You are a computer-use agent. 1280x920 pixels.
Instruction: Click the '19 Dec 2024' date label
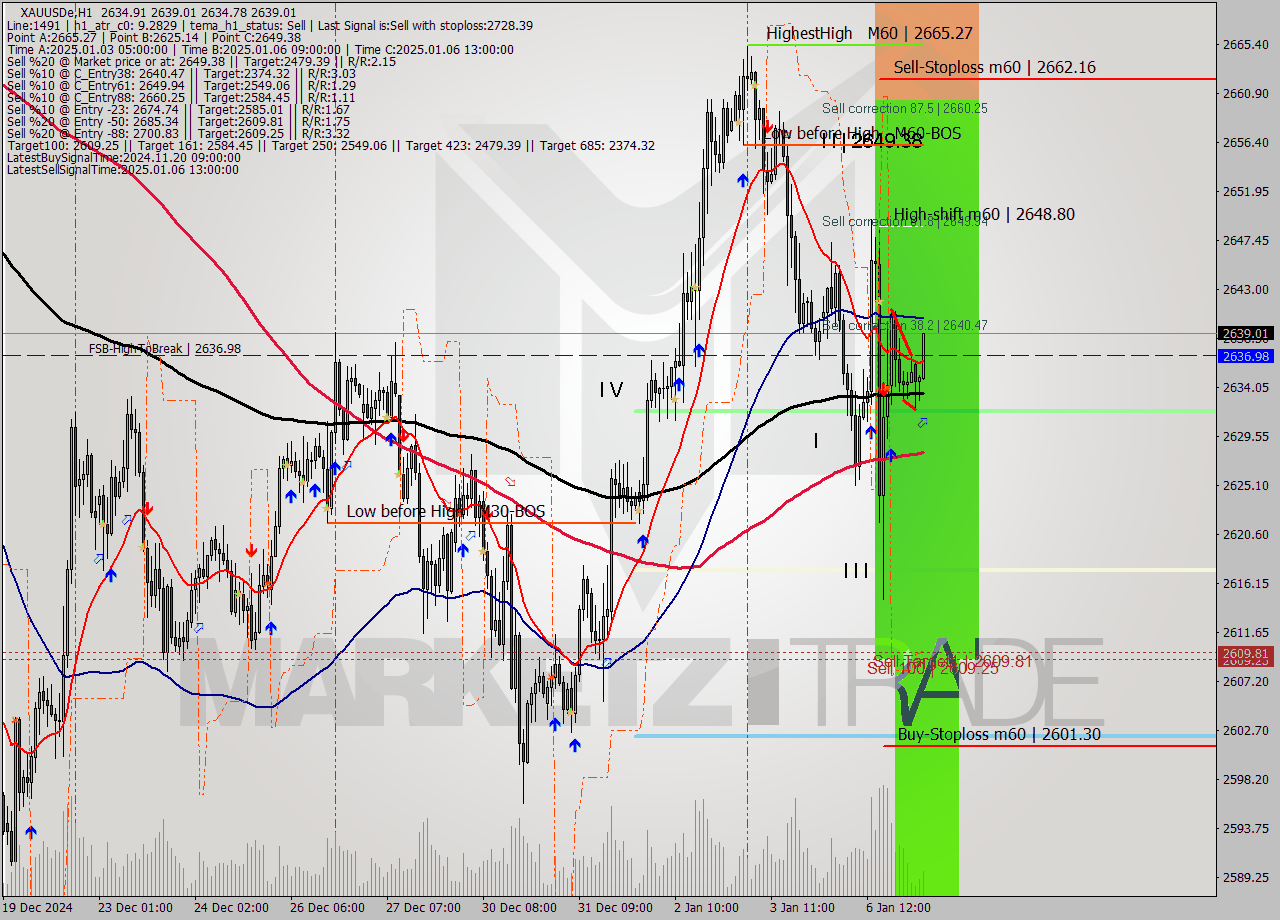[38, 907]
